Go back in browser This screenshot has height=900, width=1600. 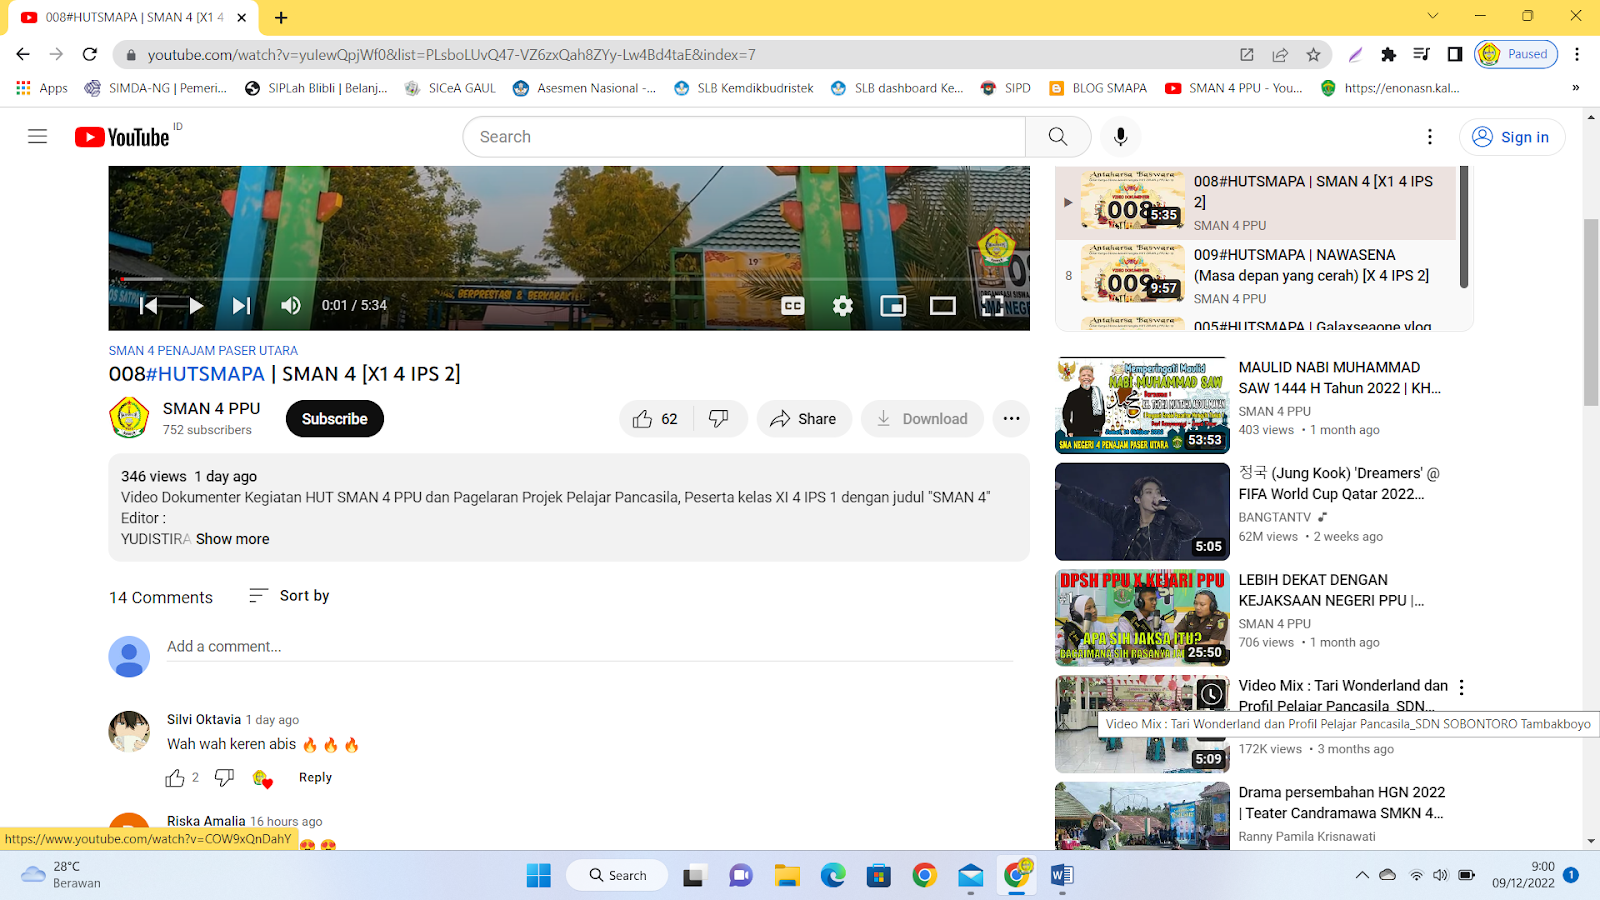23,54
